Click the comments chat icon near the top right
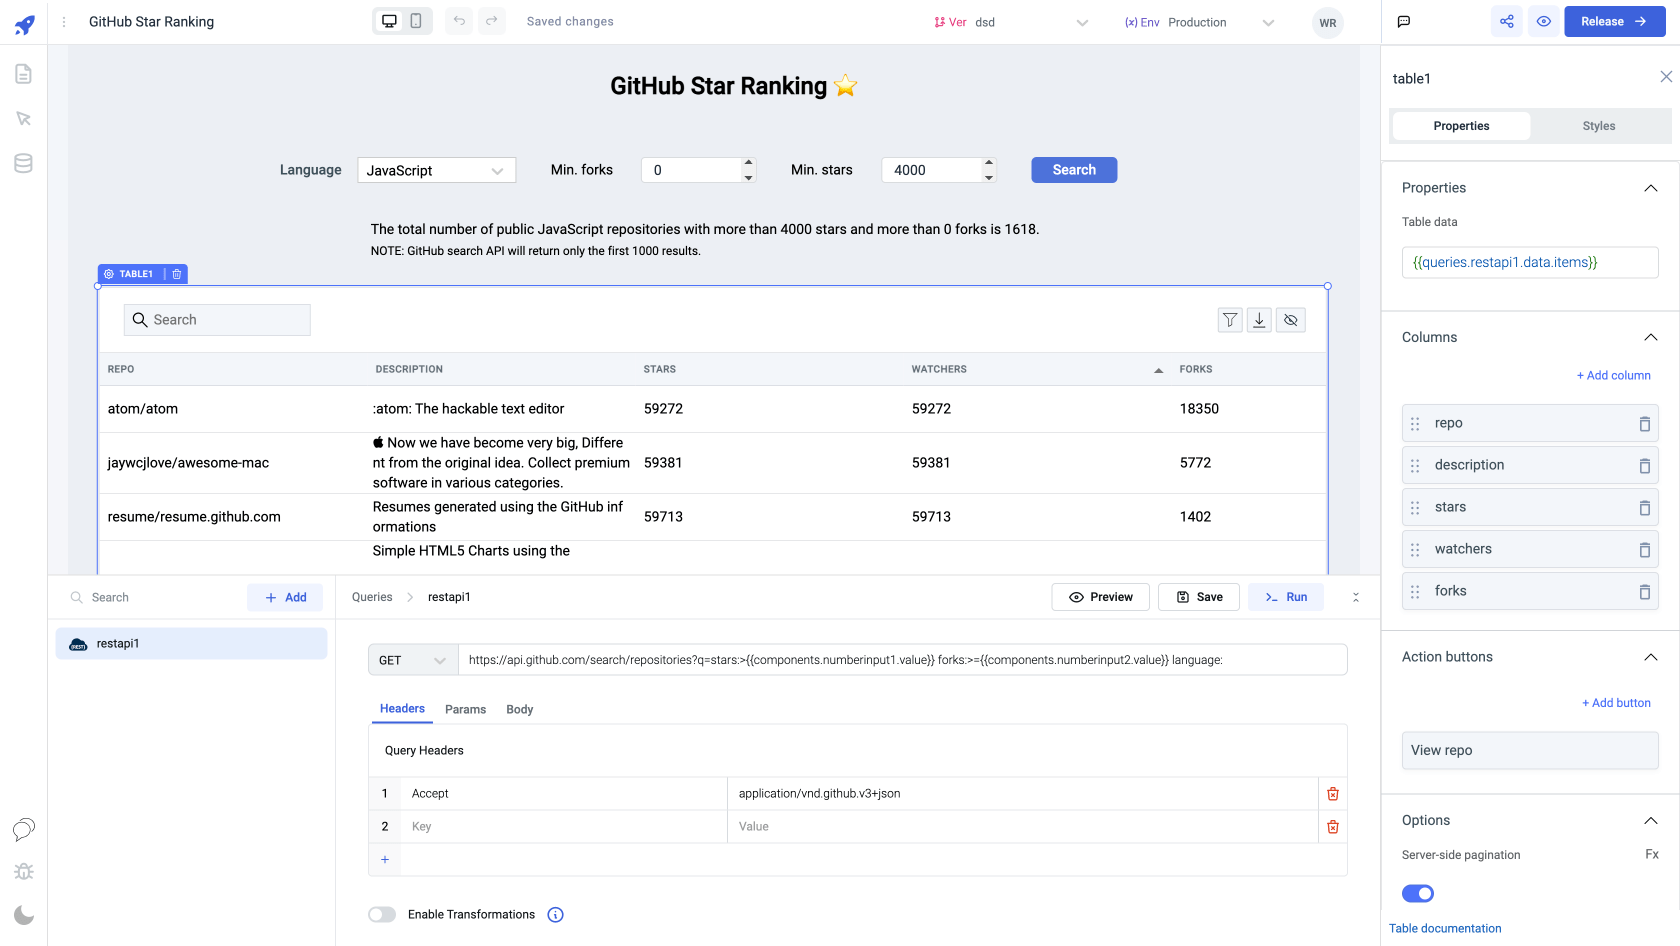This screenshot has width=1680, height=946. (1403, 20)
